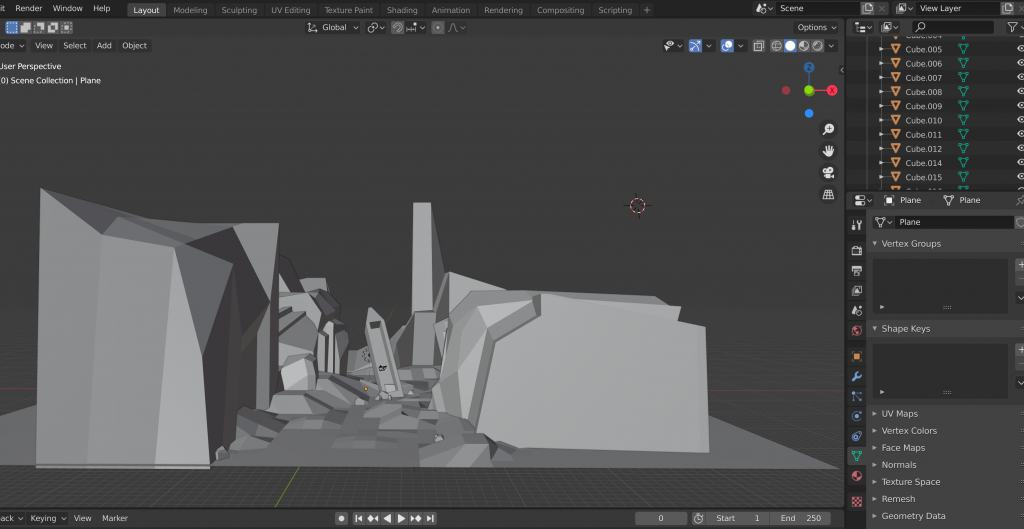This screenshot has height=529, width=1024.
Task: Toggle proportional editing button
Action: (438, 27)
